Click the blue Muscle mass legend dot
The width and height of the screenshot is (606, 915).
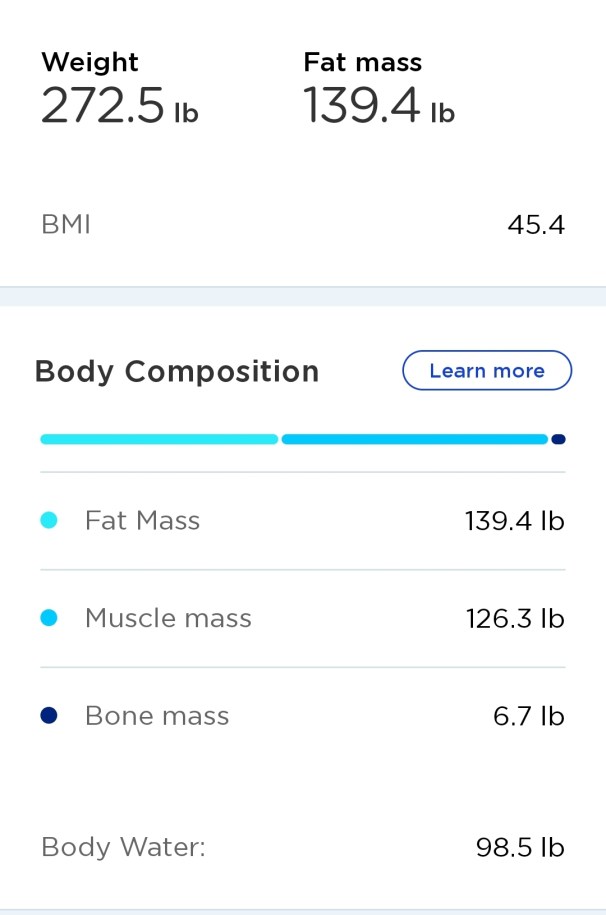pos(48,619)
